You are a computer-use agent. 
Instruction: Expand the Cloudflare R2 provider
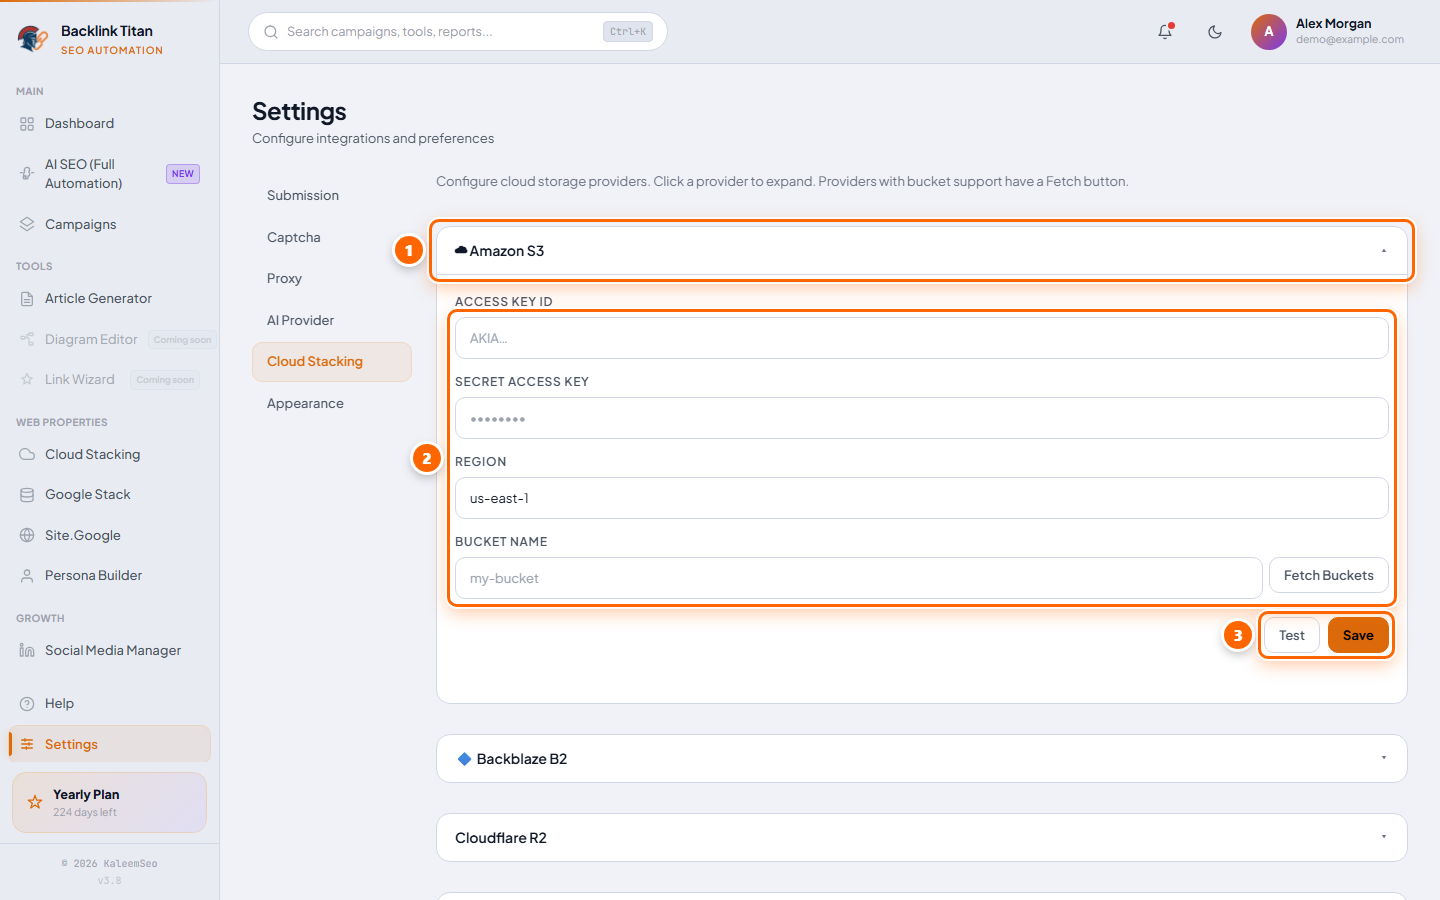click(x=922, y=838)
